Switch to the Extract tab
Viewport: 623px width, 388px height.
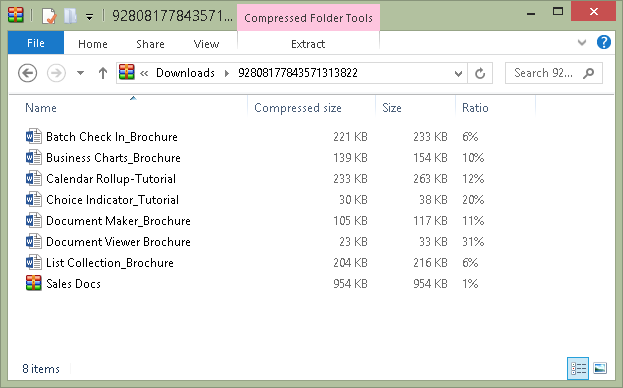(308, 44)
